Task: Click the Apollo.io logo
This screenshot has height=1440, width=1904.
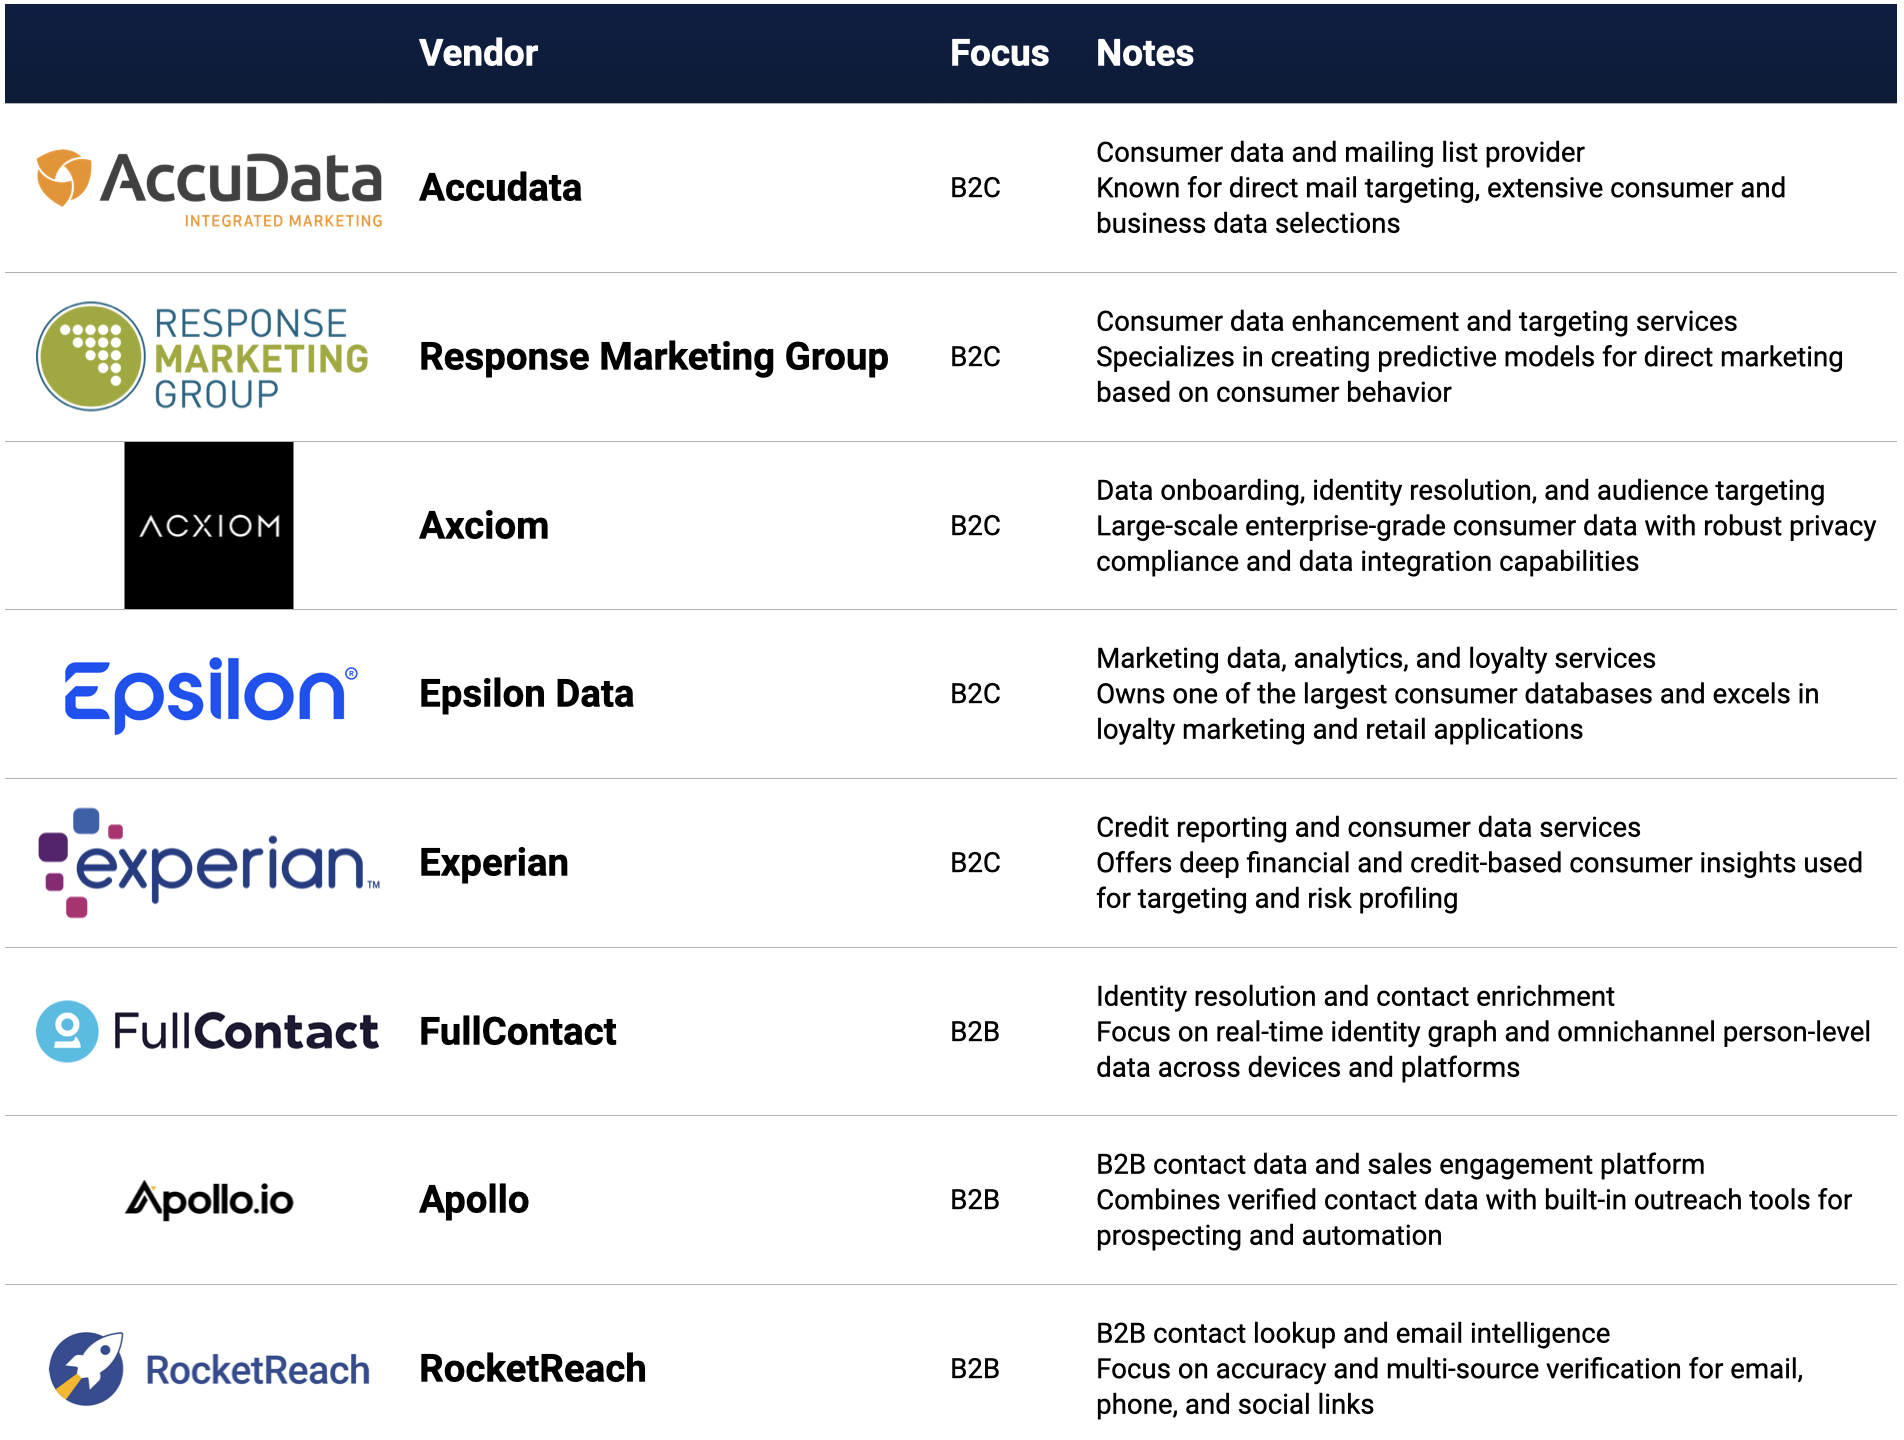Action: tap(209, 1199)
